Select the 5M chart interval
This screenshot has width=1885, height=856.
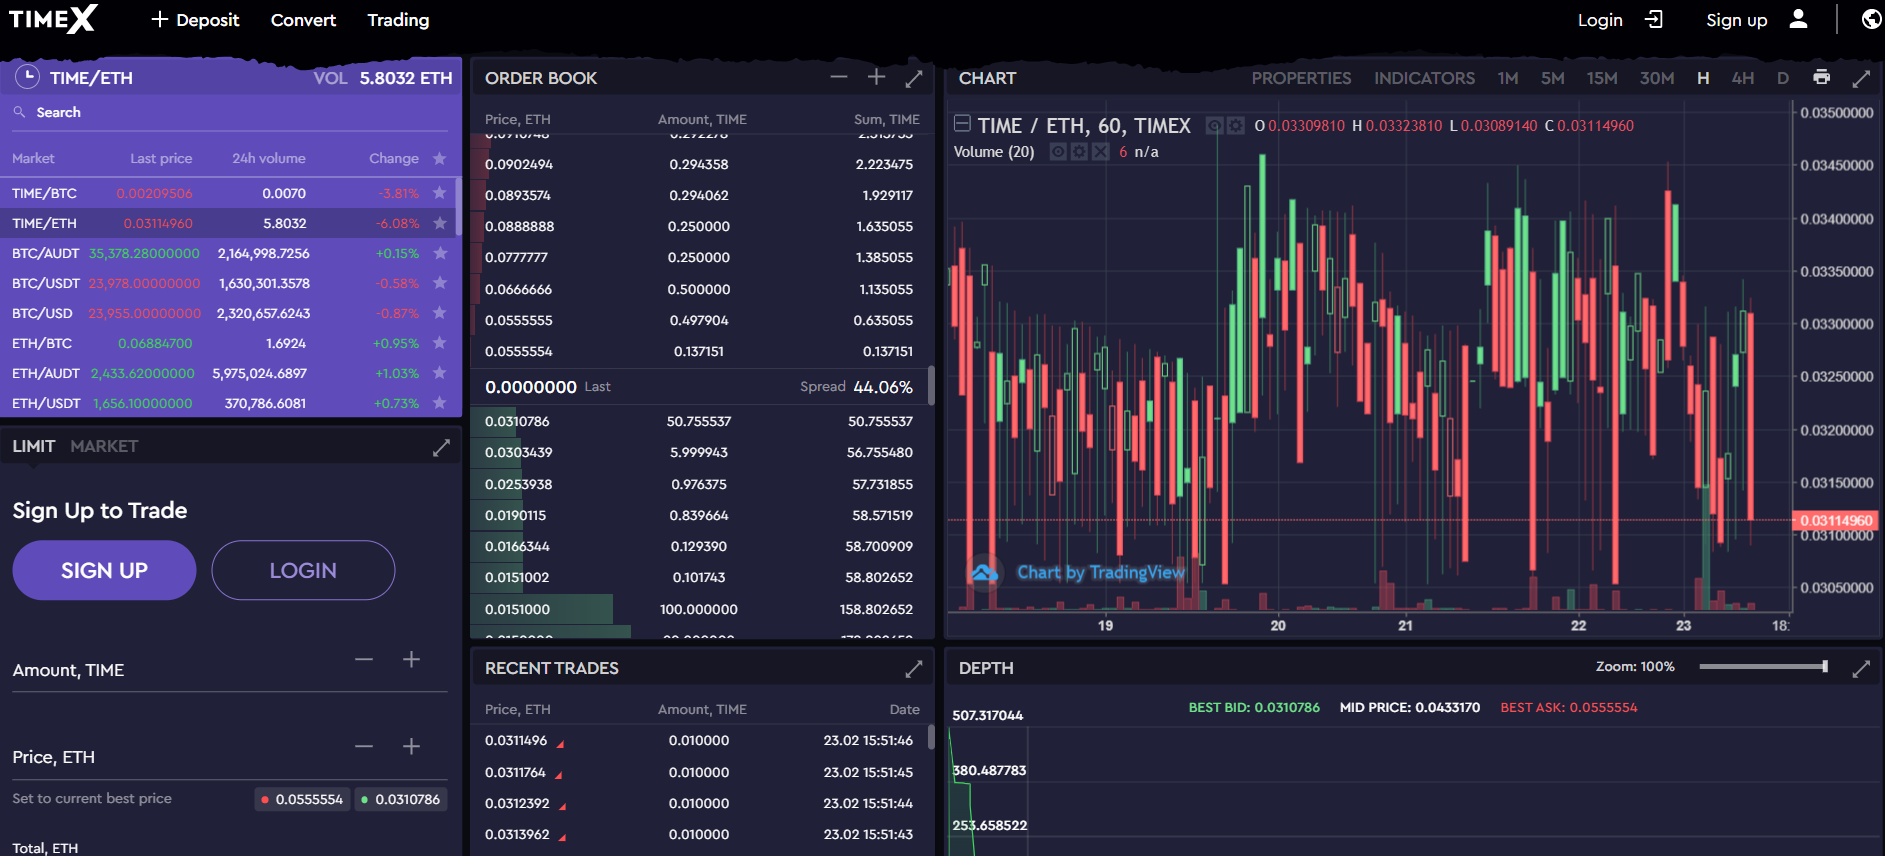pyautogui.click(x=1552, y=78)
